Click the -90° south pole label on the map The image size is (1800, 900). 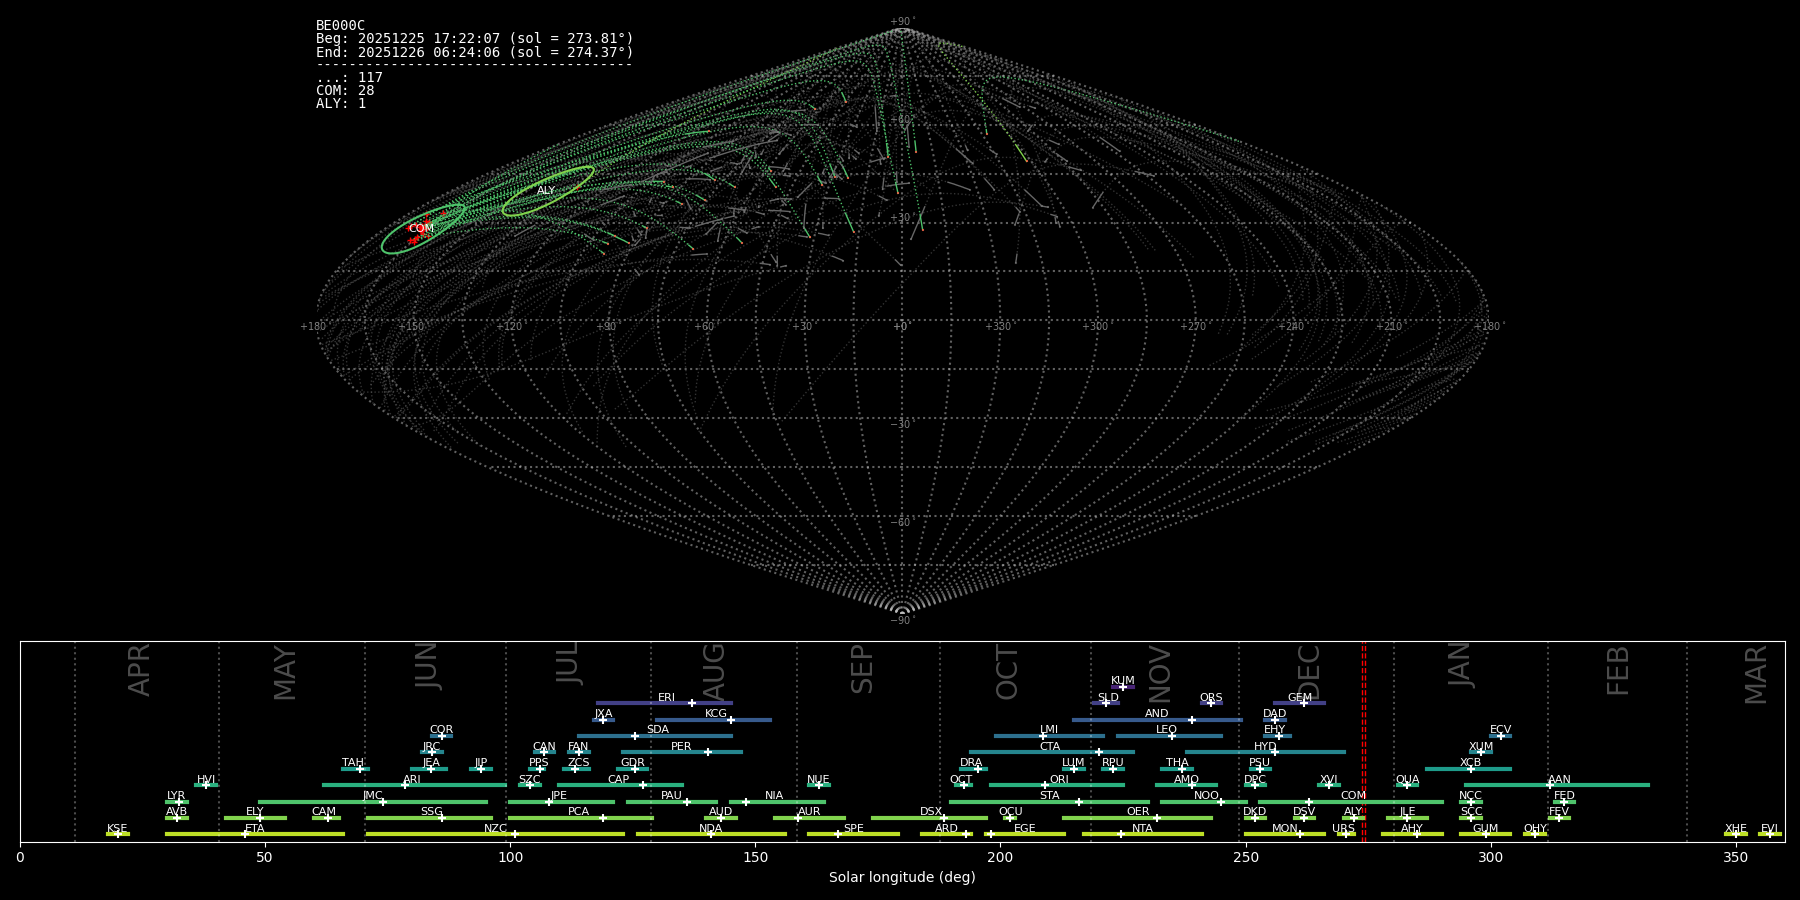(902, 621)
